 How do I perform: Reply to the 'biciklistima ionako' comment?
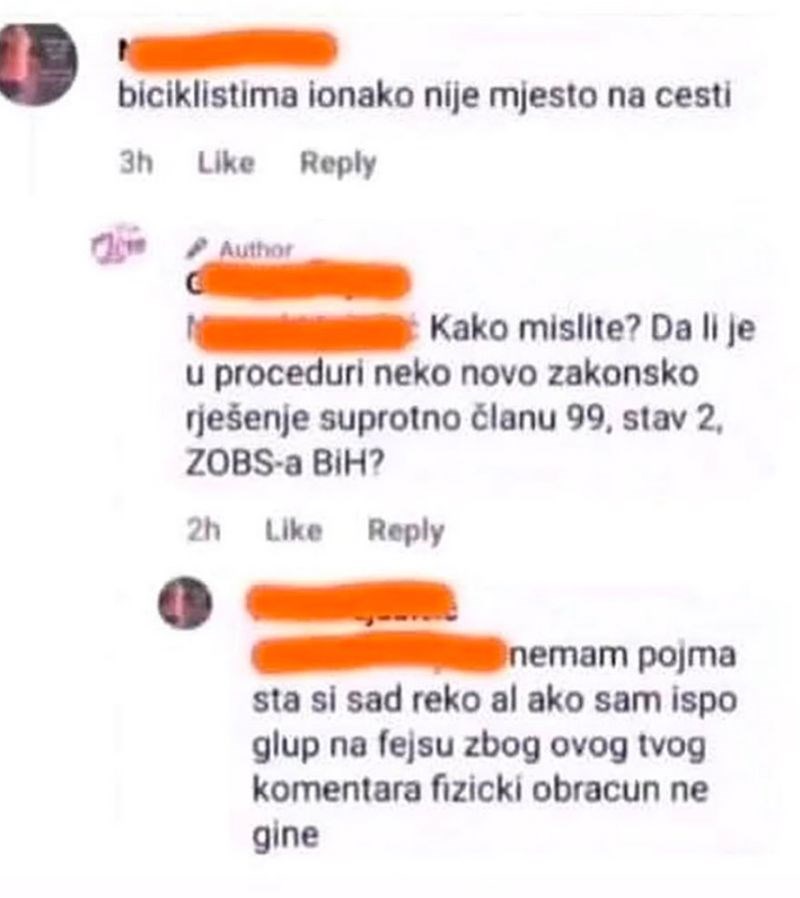click(338, 164)
